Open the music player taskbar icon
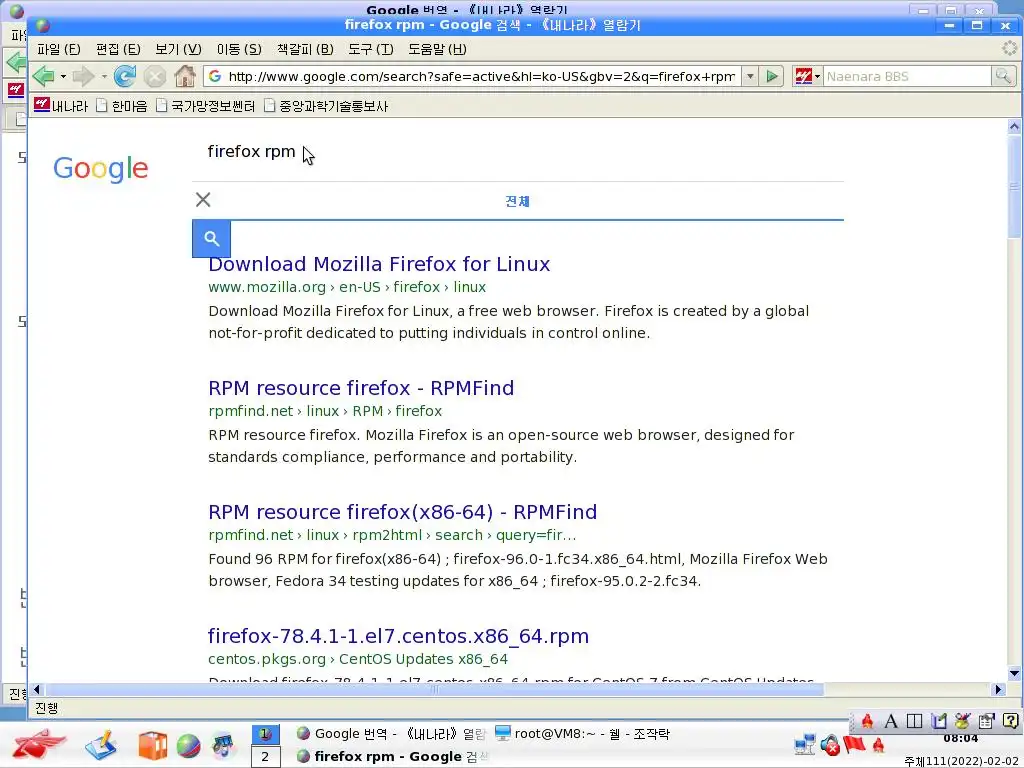 point(223,745)
